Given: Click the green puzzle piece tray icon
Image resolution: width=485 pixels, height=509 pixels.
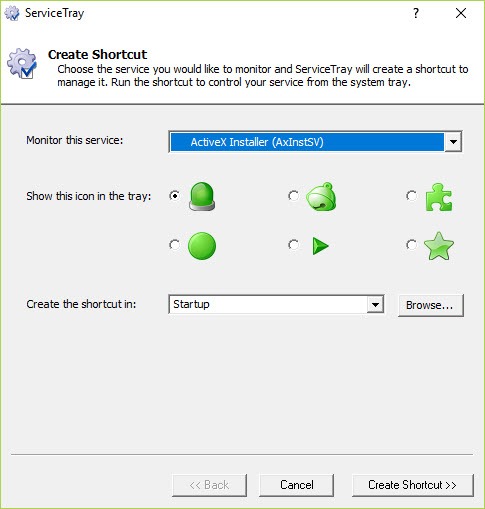Looking at the screenshot, I should tap(439, 197).
